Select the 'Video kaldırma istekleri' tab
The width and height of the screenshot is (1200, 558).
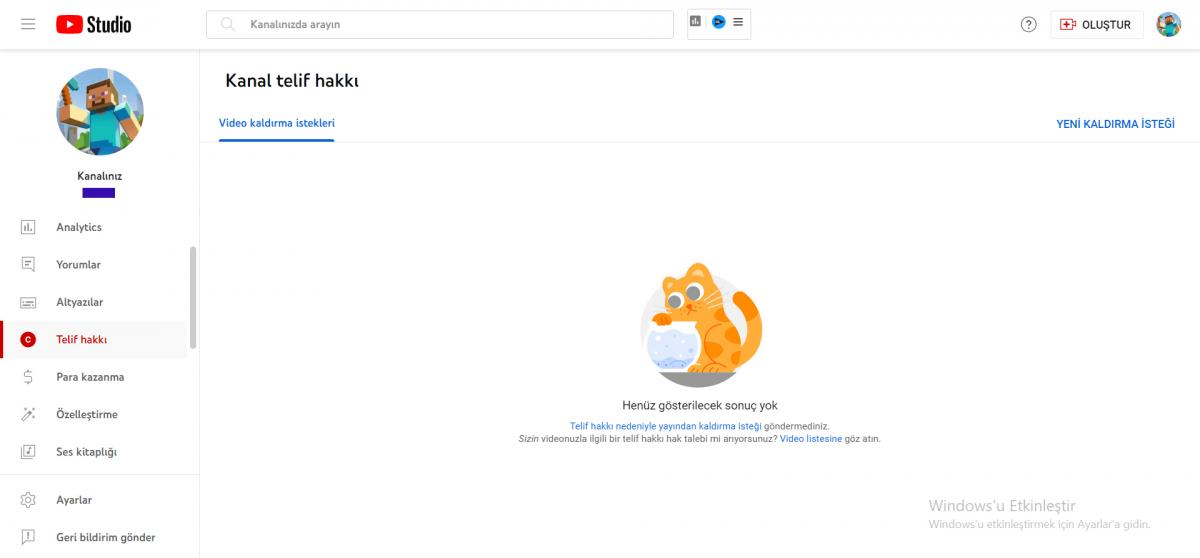point(277,123)
